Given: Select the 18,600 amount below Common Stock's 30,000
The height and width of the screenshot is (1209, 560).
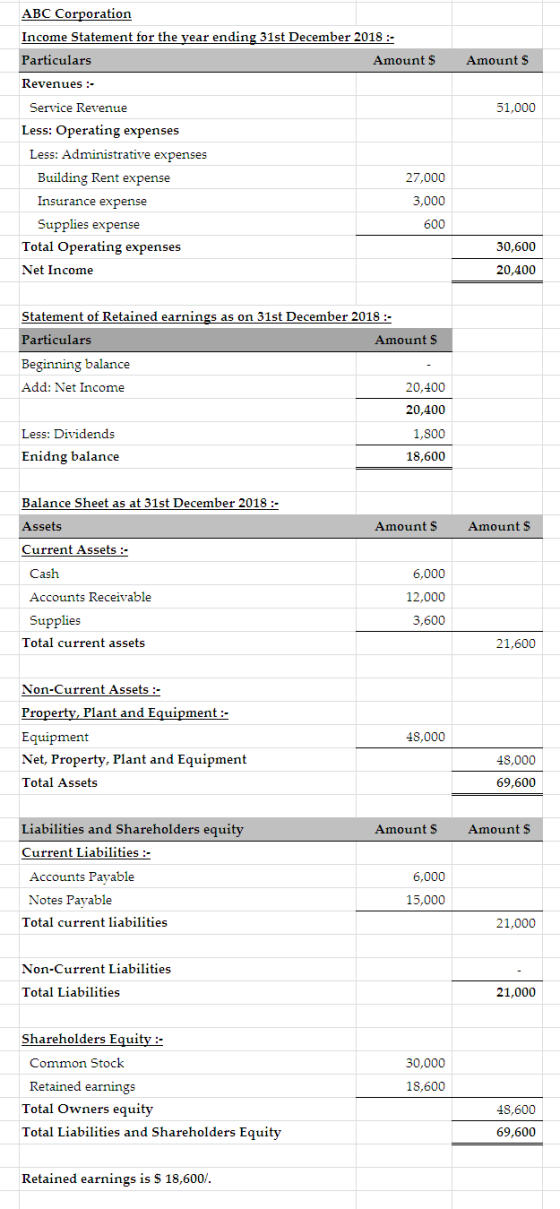Looking at the screenshot, I should coord(425,1086).
